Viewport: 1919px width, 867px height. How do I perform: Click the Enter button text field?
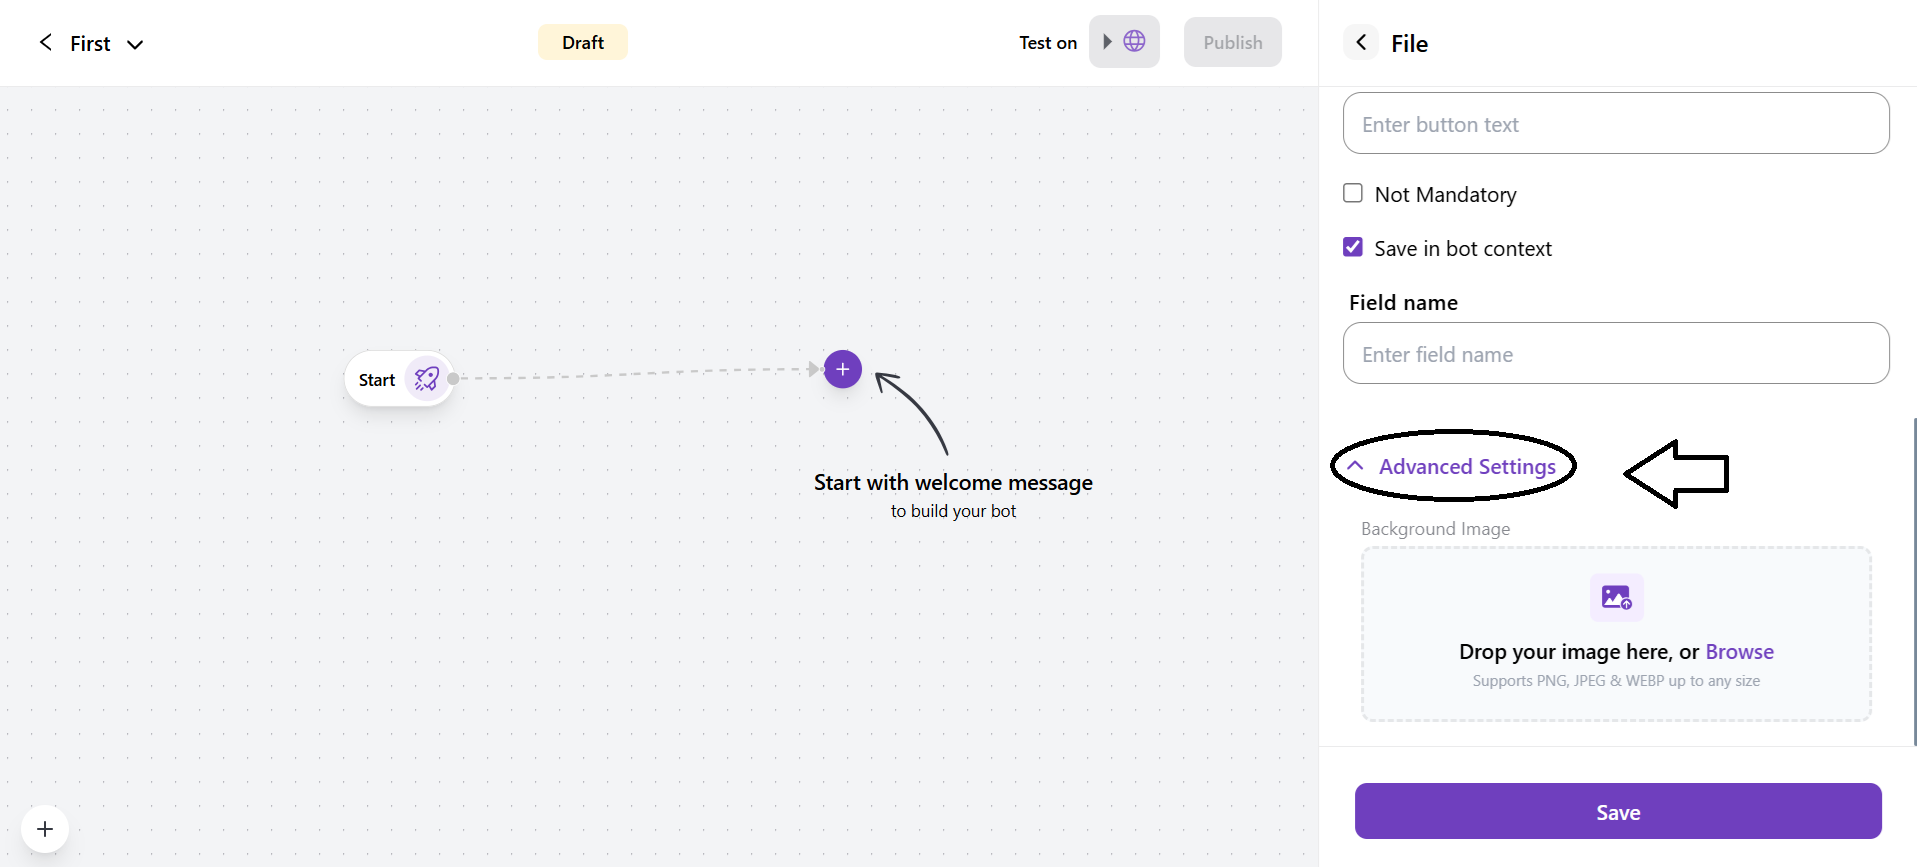tap(1615, 124)
